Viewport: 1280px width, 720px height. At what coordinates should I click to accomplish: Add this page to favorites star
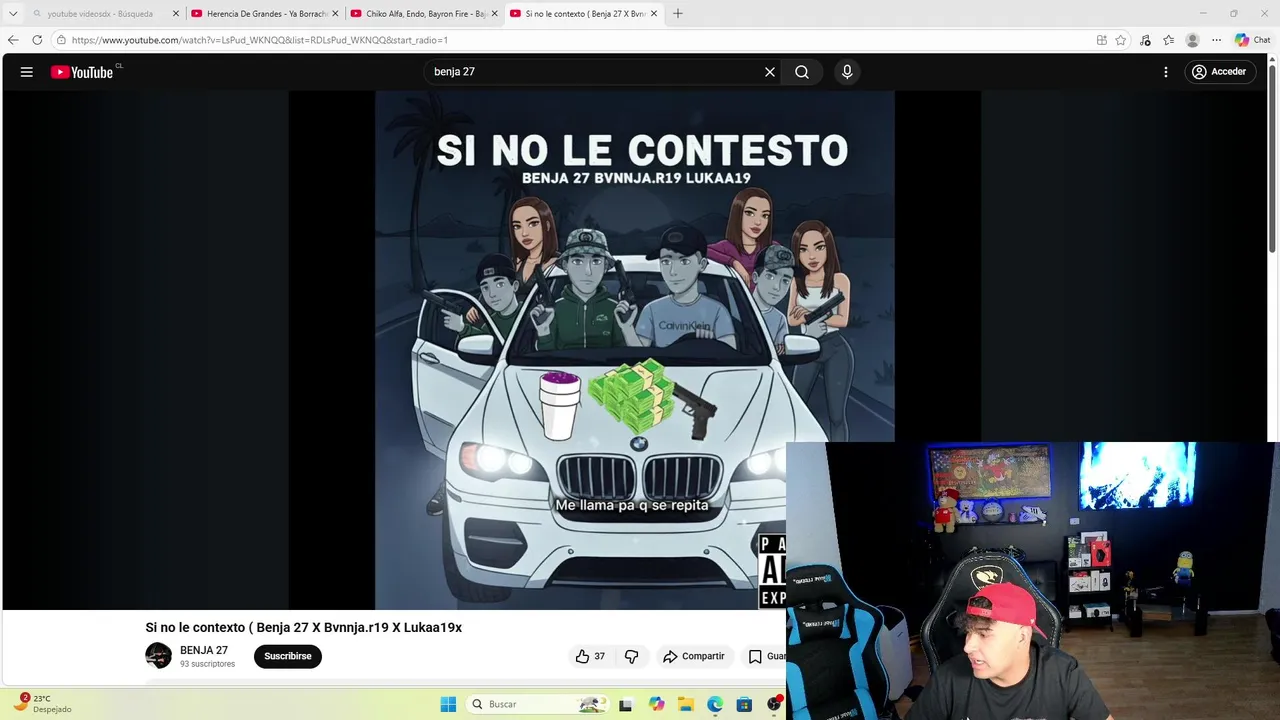pos(1121,40)
